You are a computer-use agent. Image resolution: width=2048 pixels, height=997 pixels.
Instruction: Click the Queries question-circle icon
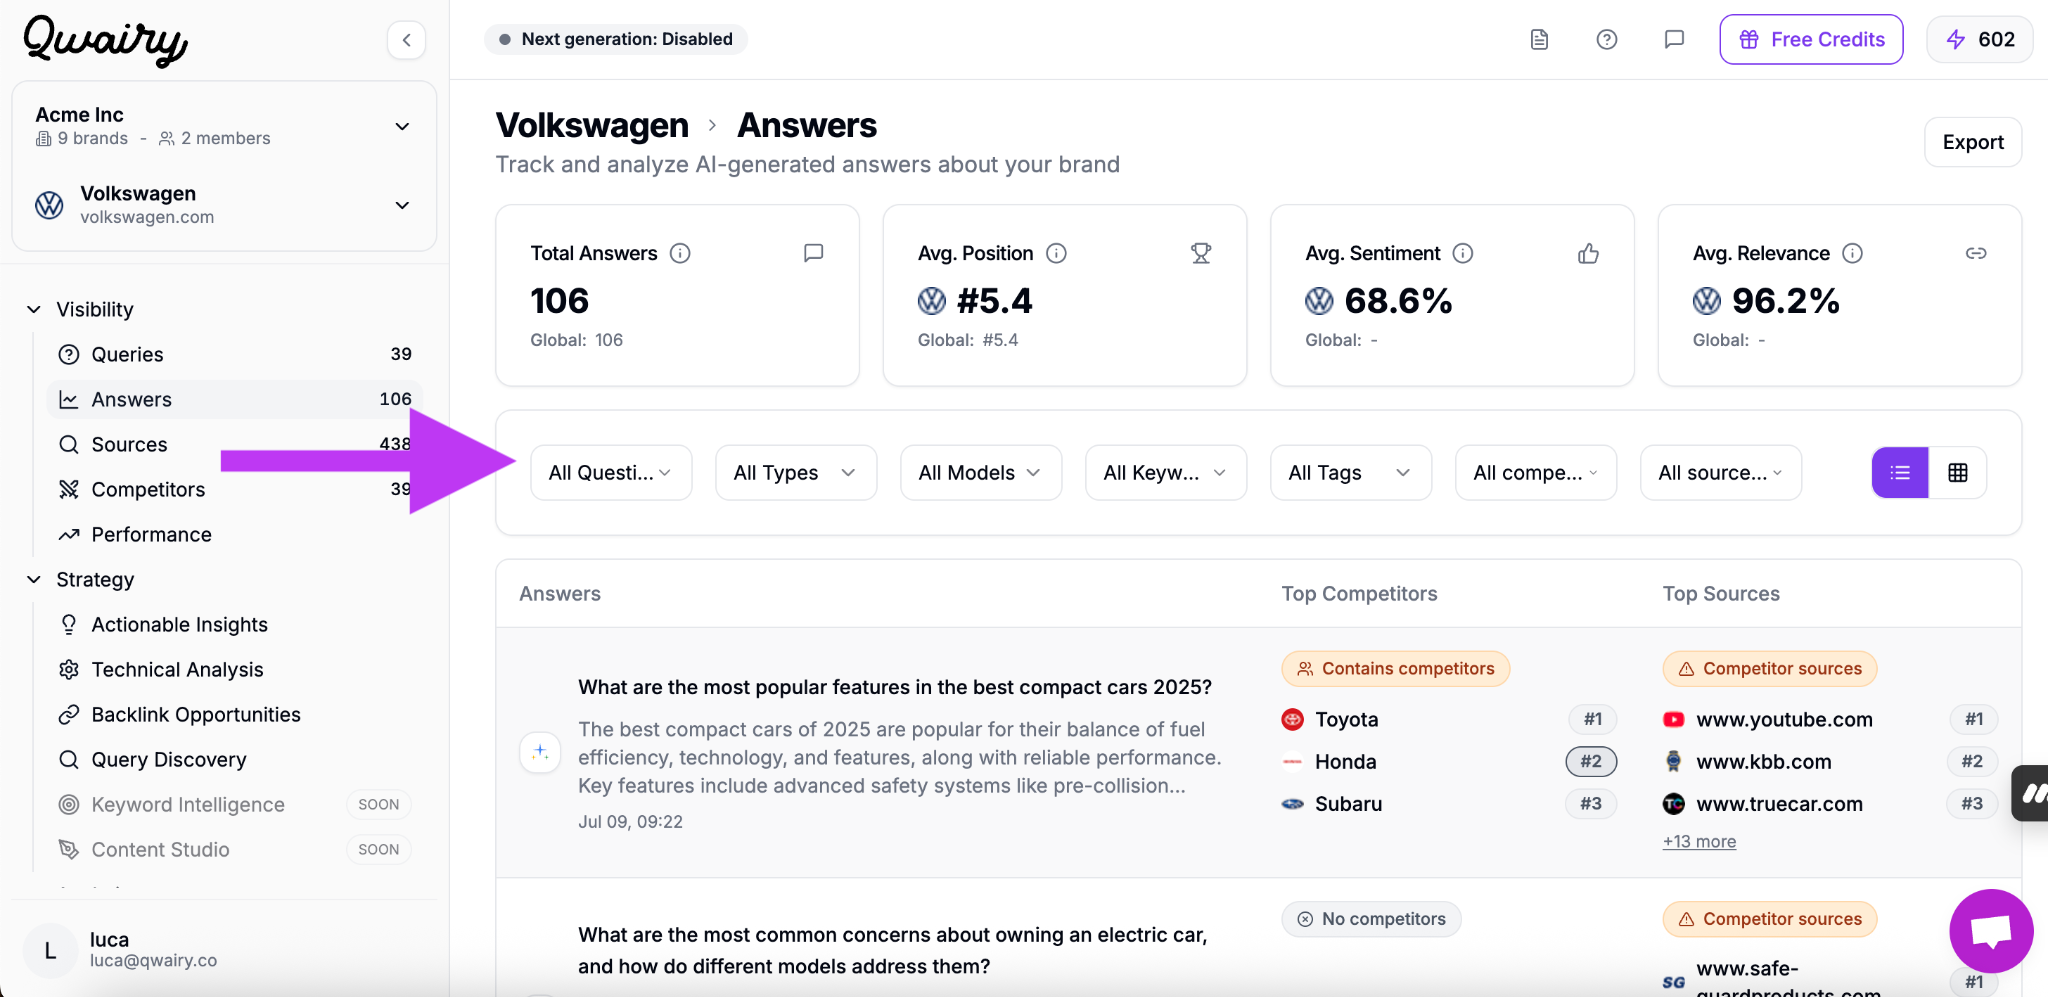click(x=69, y=355)
